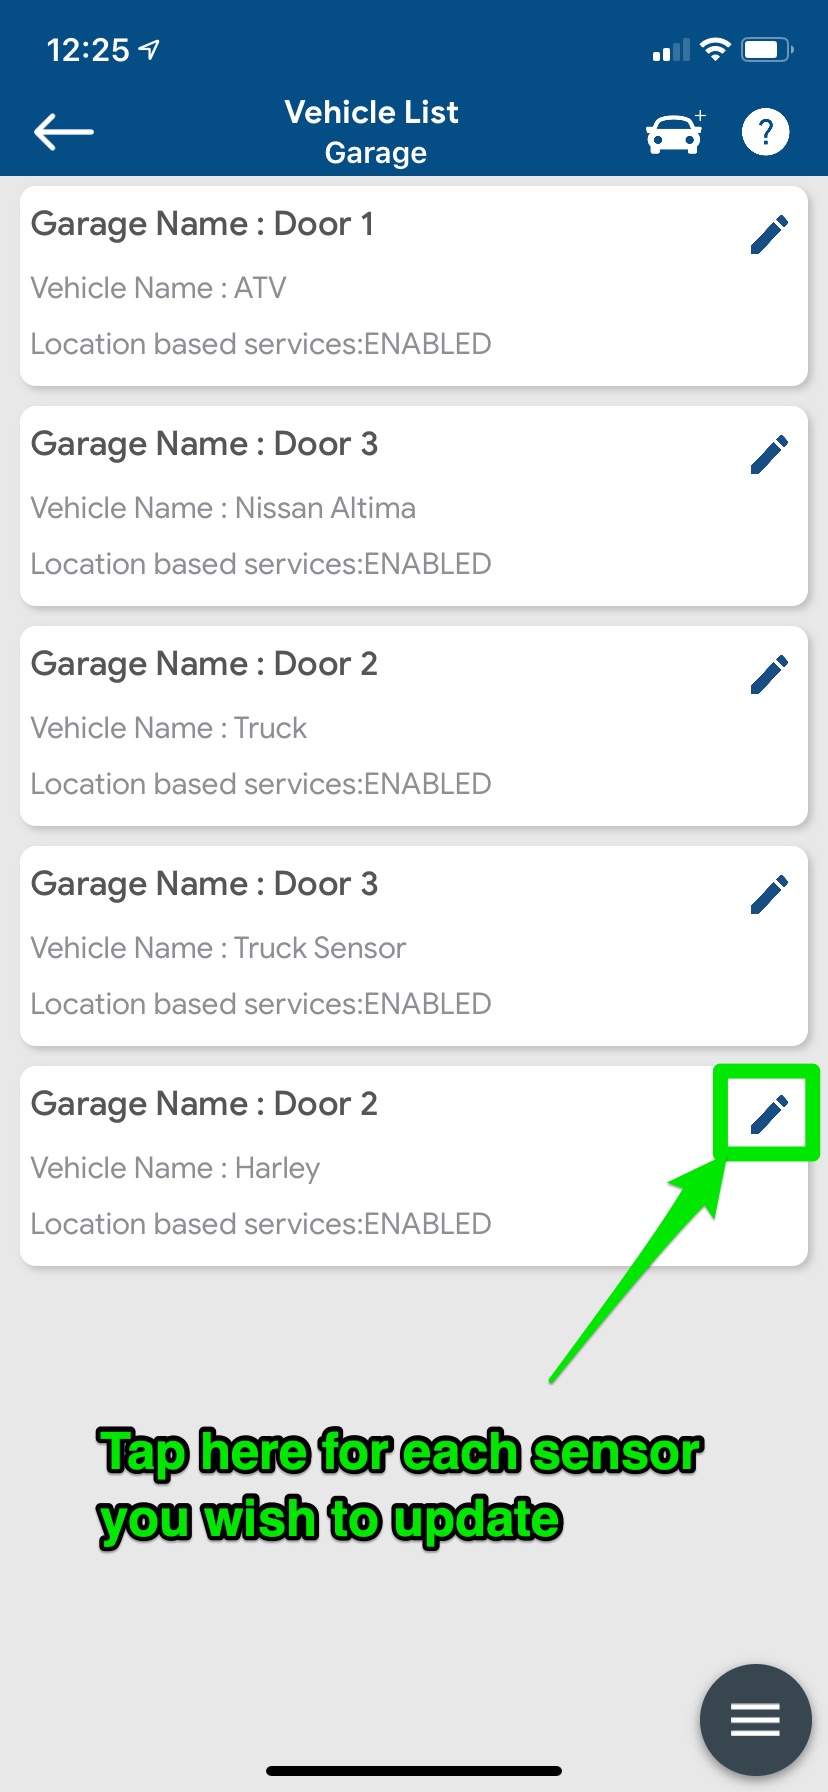Tap the Wi-Fi status icon

tap(715, 49)
